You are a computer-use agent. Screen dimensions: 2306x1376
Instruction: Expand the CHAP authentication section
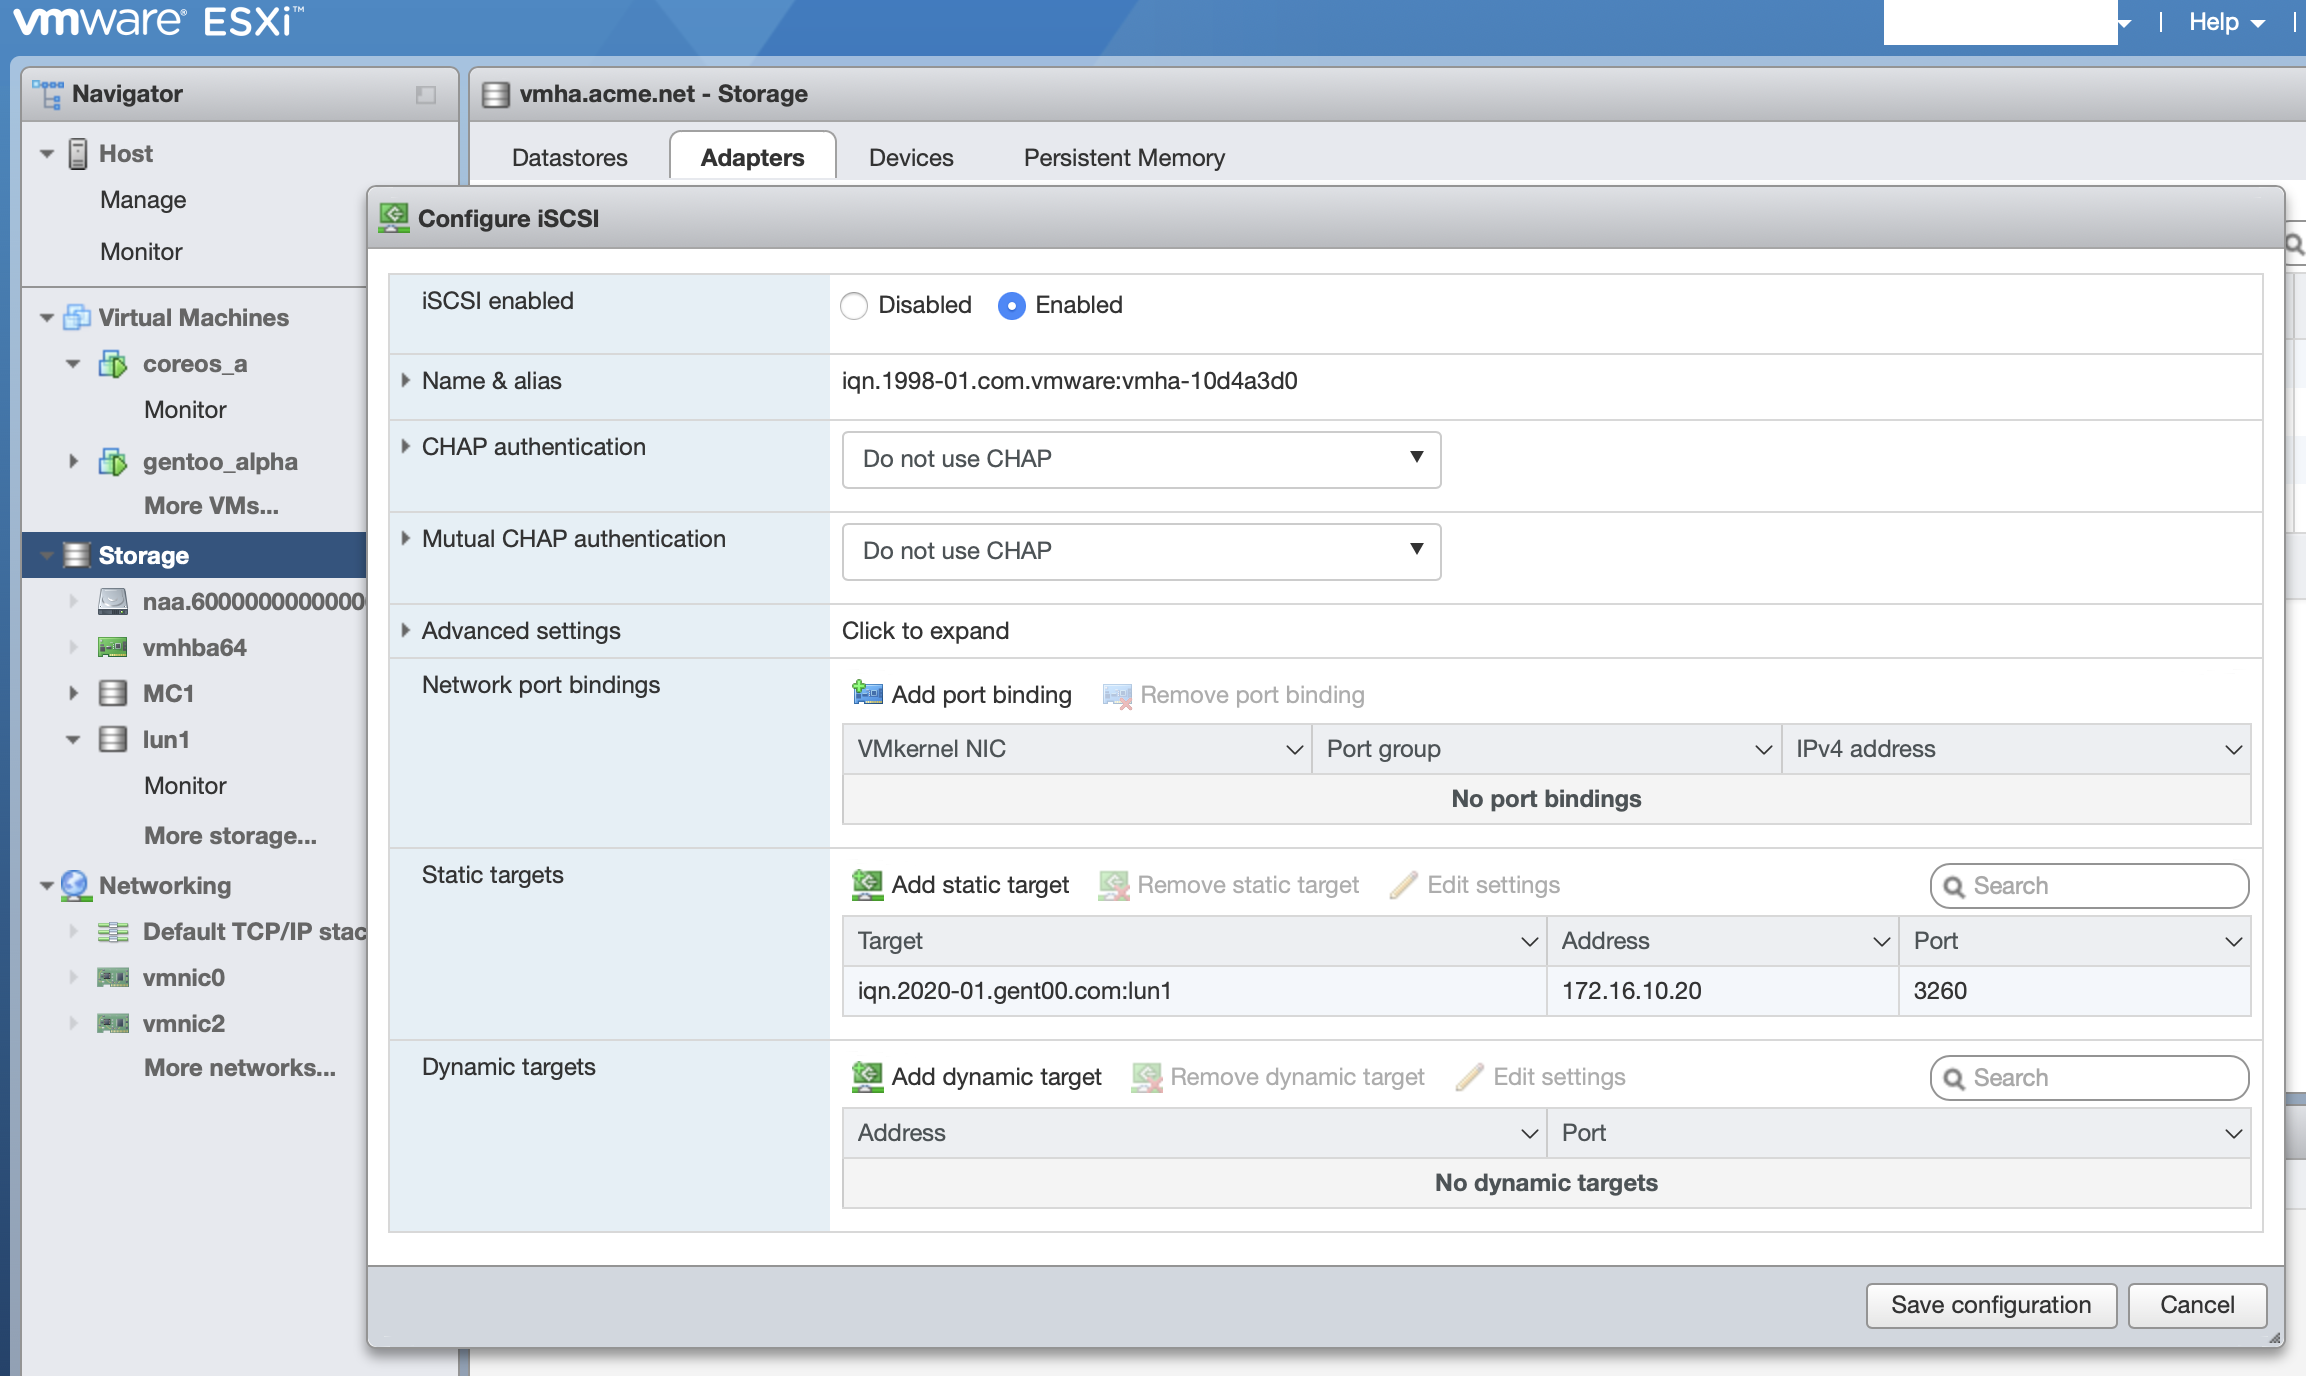tap(406, 447)
